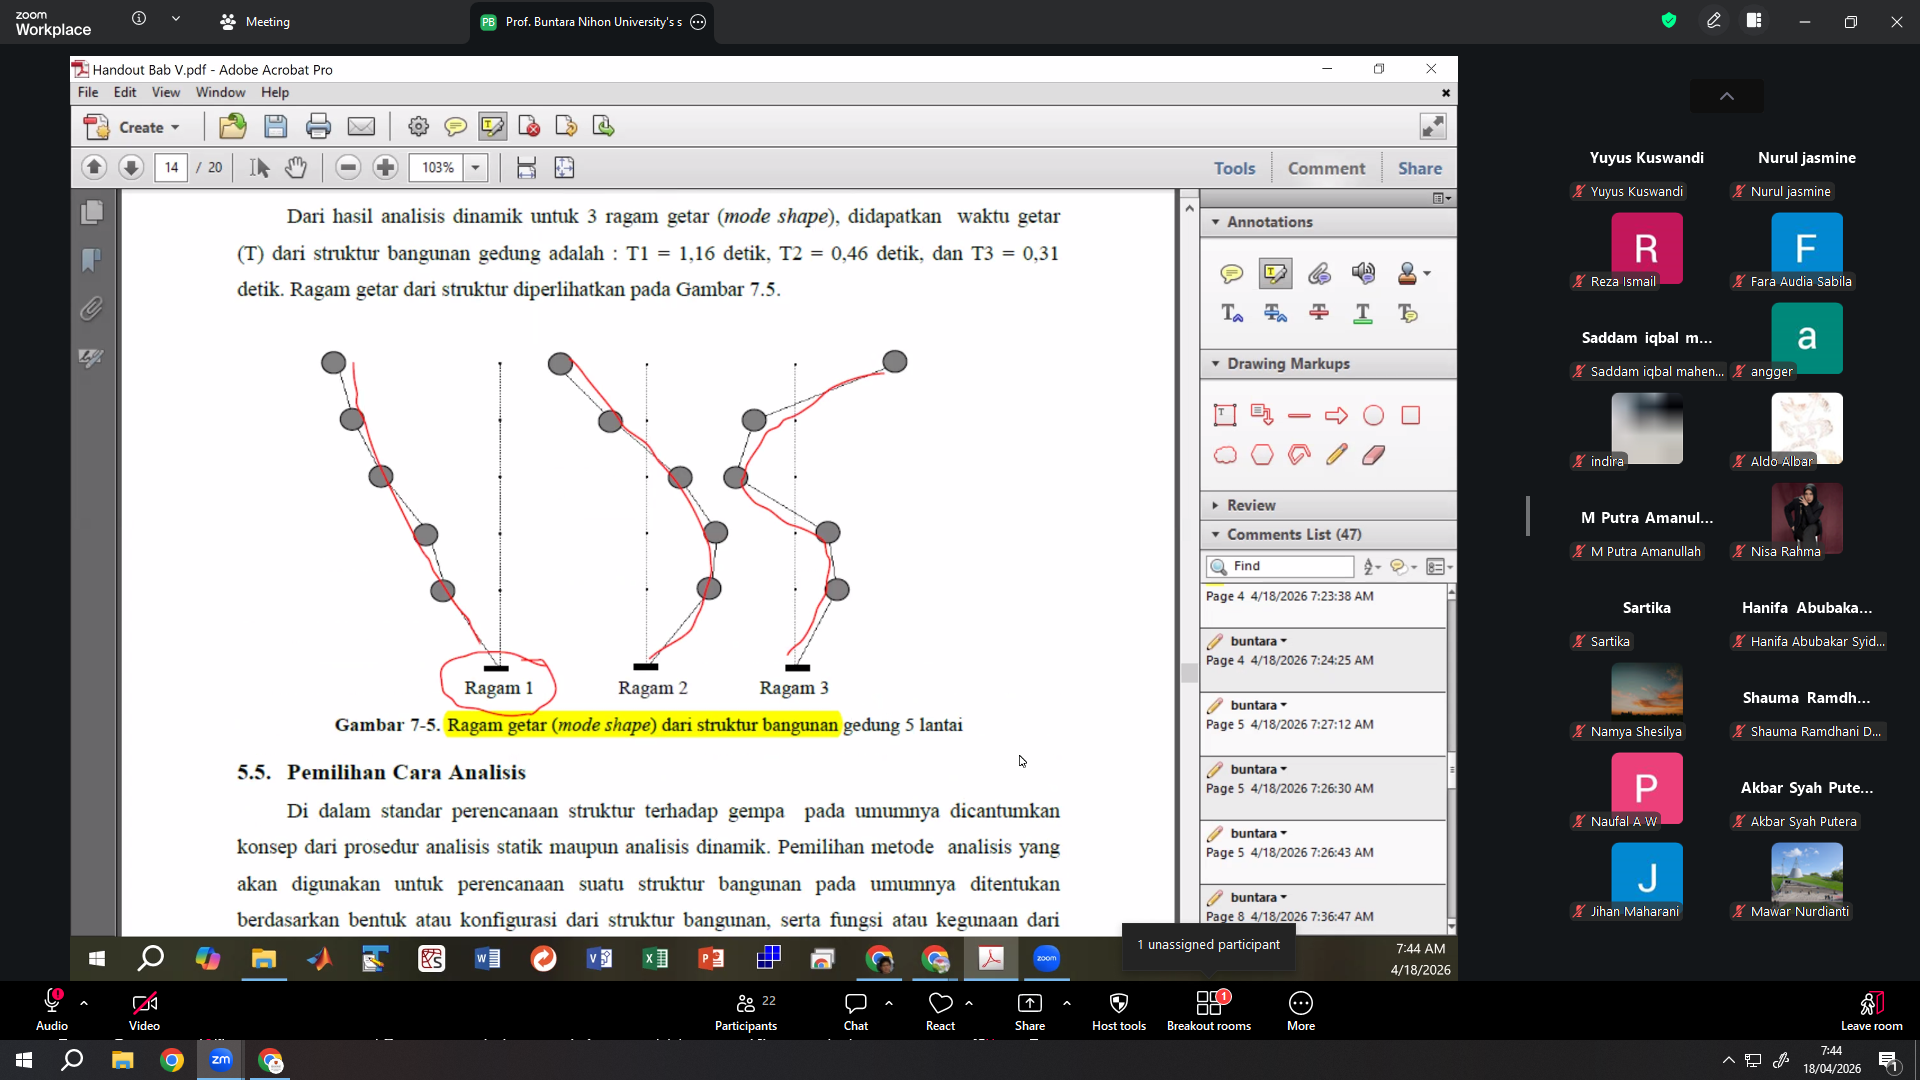Zoom out with the minus button

348,168
